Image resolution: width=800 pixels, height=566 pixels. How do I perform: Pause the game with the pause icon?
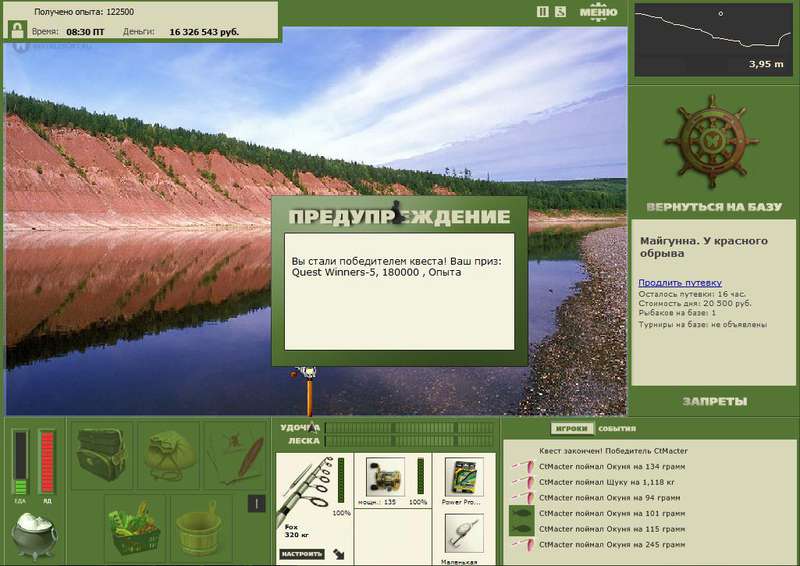coord(542,12)
